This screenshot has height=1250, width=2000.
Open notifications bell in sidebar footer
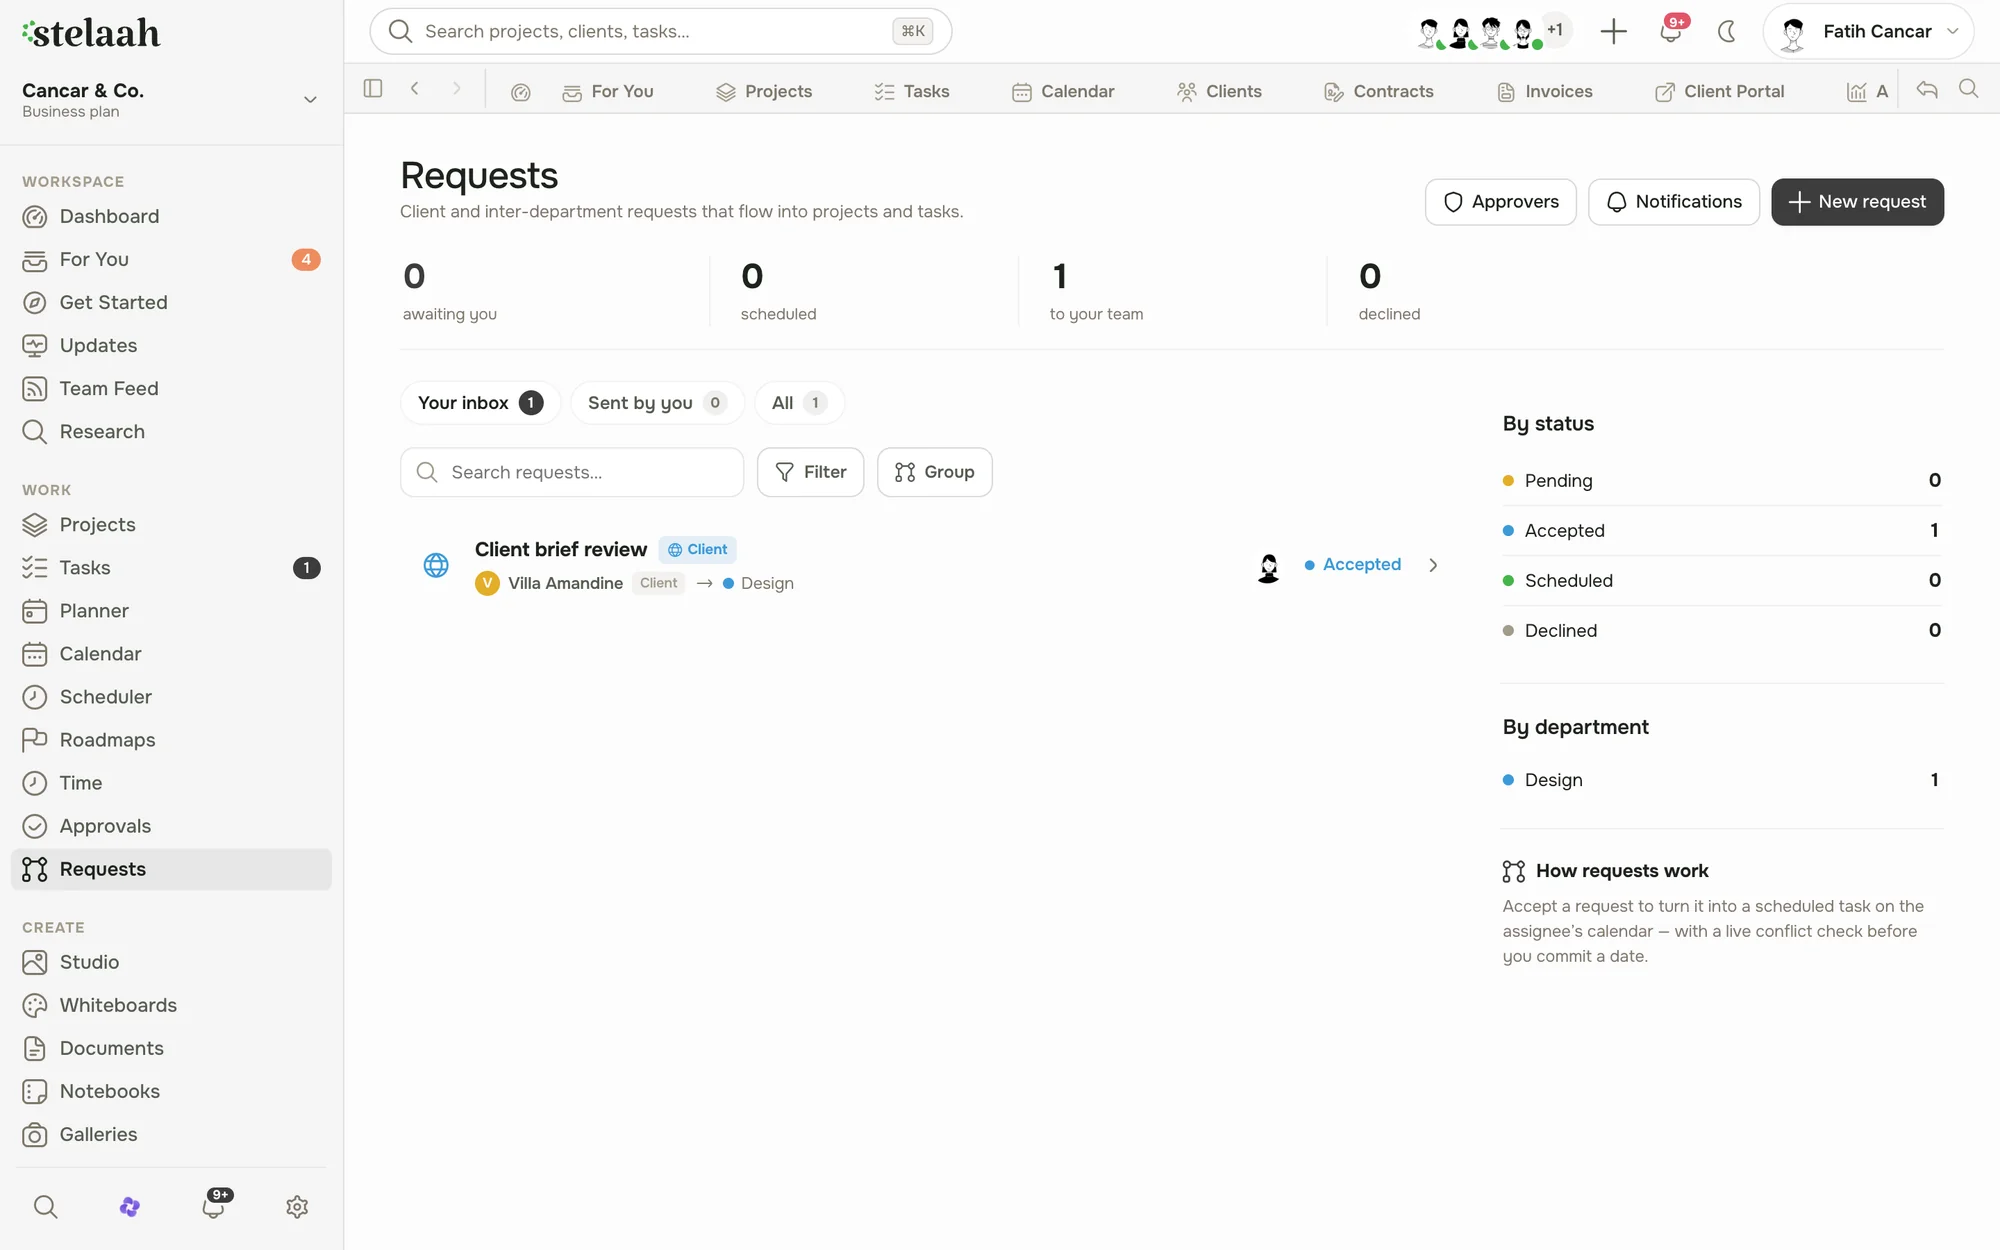[x=213, y=1207]
